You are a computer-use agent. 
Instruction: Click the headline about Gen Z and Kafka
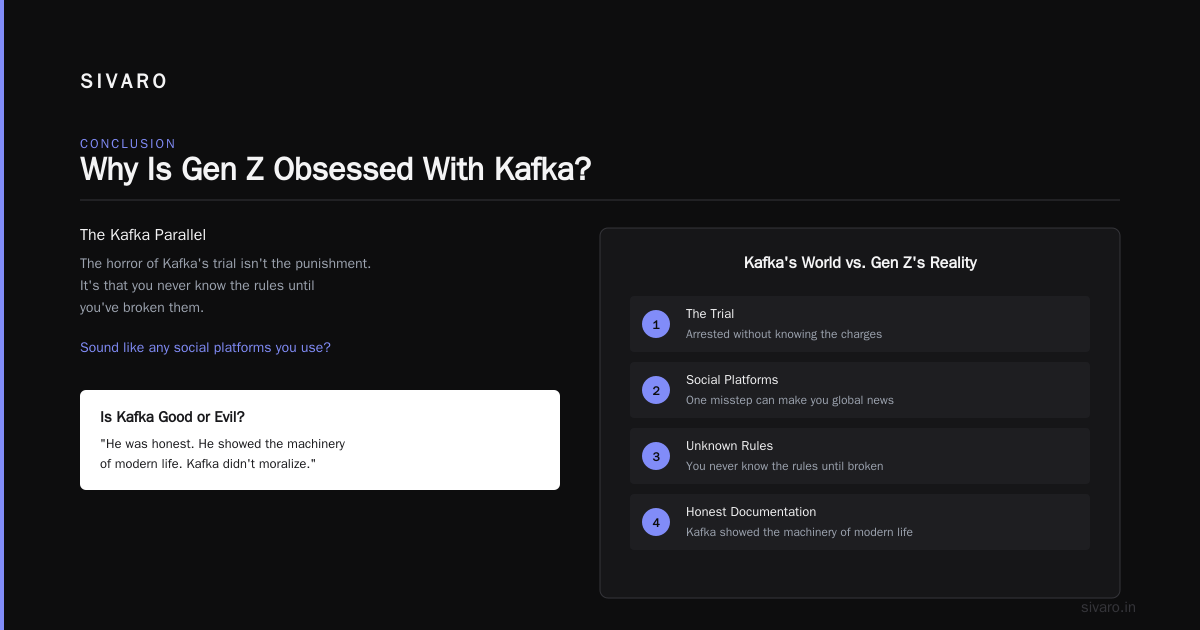click(x=335, y=169)
